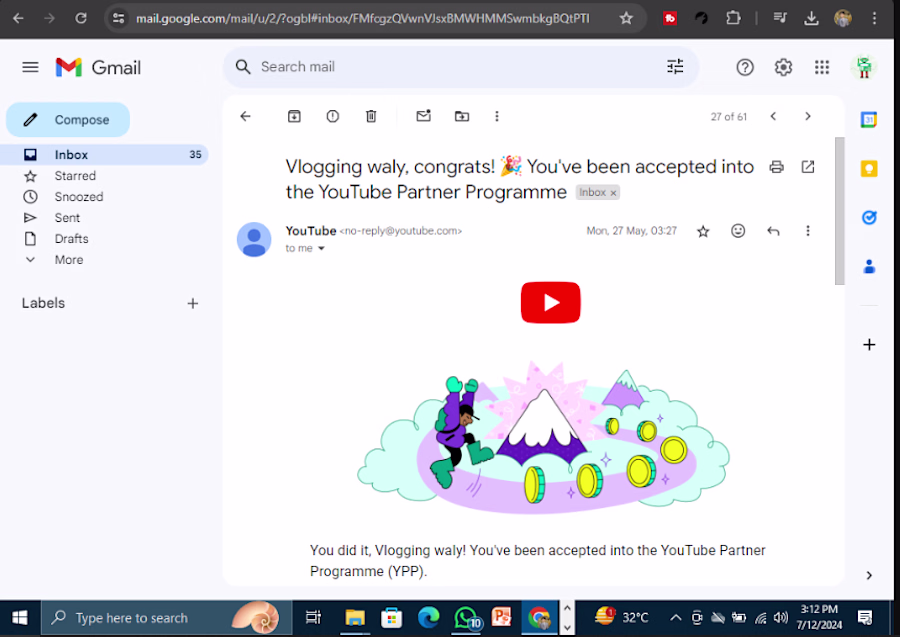This screenshot has width=900, height=637.
Task: Compose a new email
Action: tap(68, 119)
